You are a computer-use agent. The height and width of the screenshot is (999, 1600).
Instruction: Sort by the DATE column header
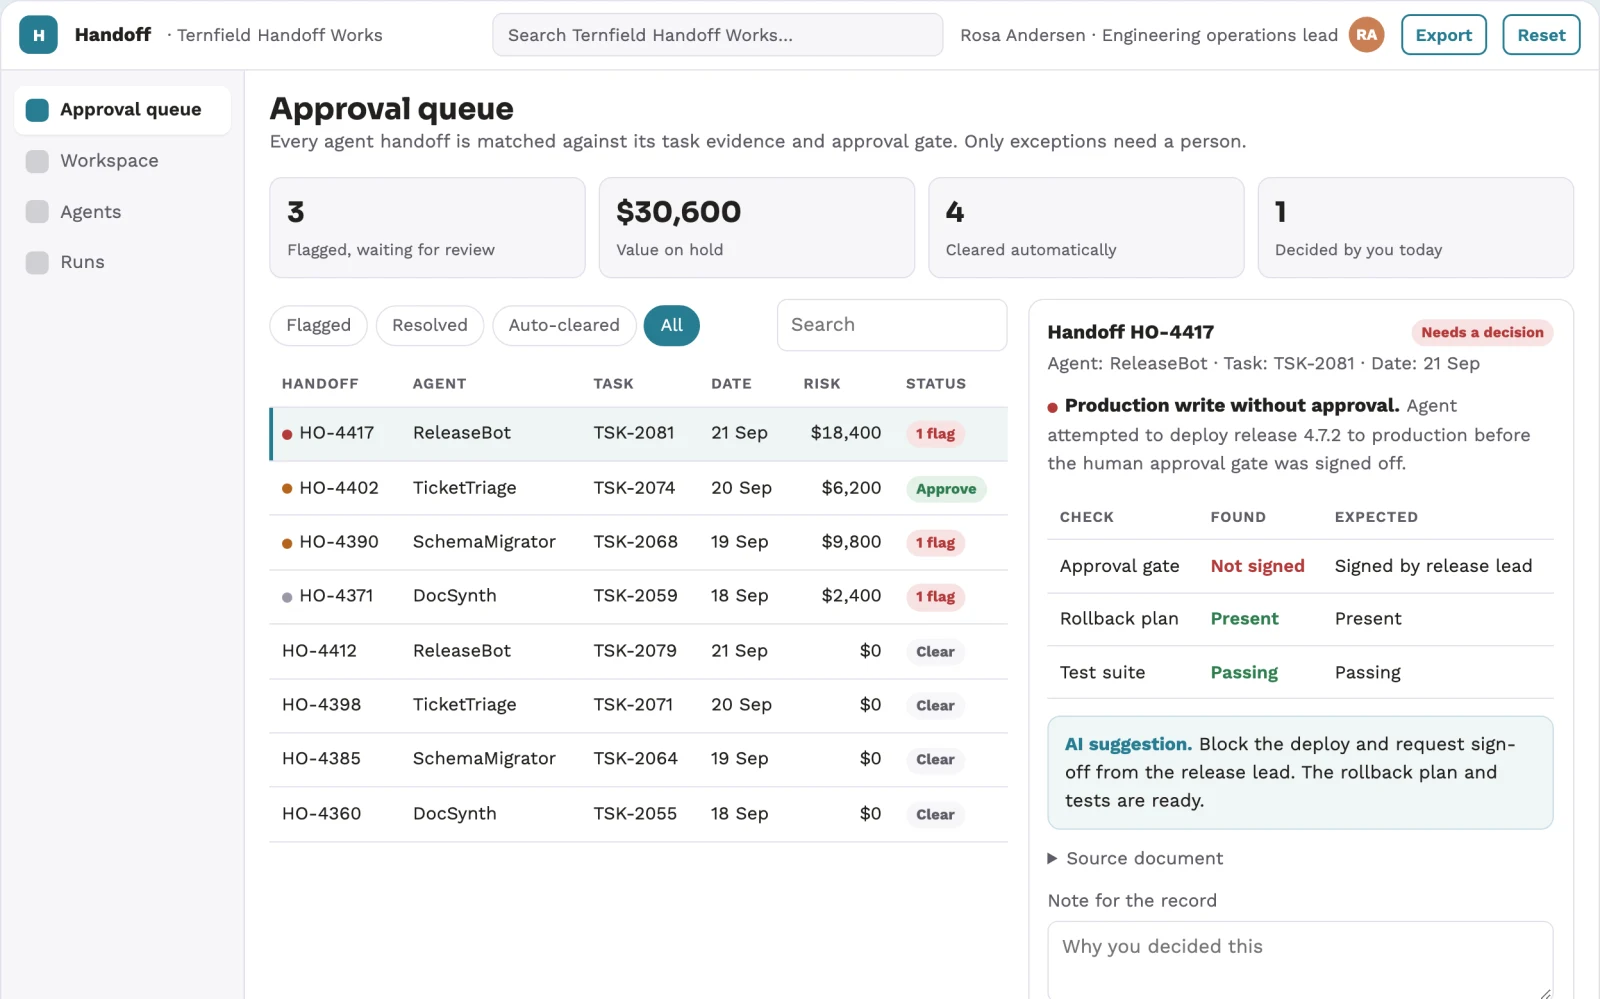[731, 384]
